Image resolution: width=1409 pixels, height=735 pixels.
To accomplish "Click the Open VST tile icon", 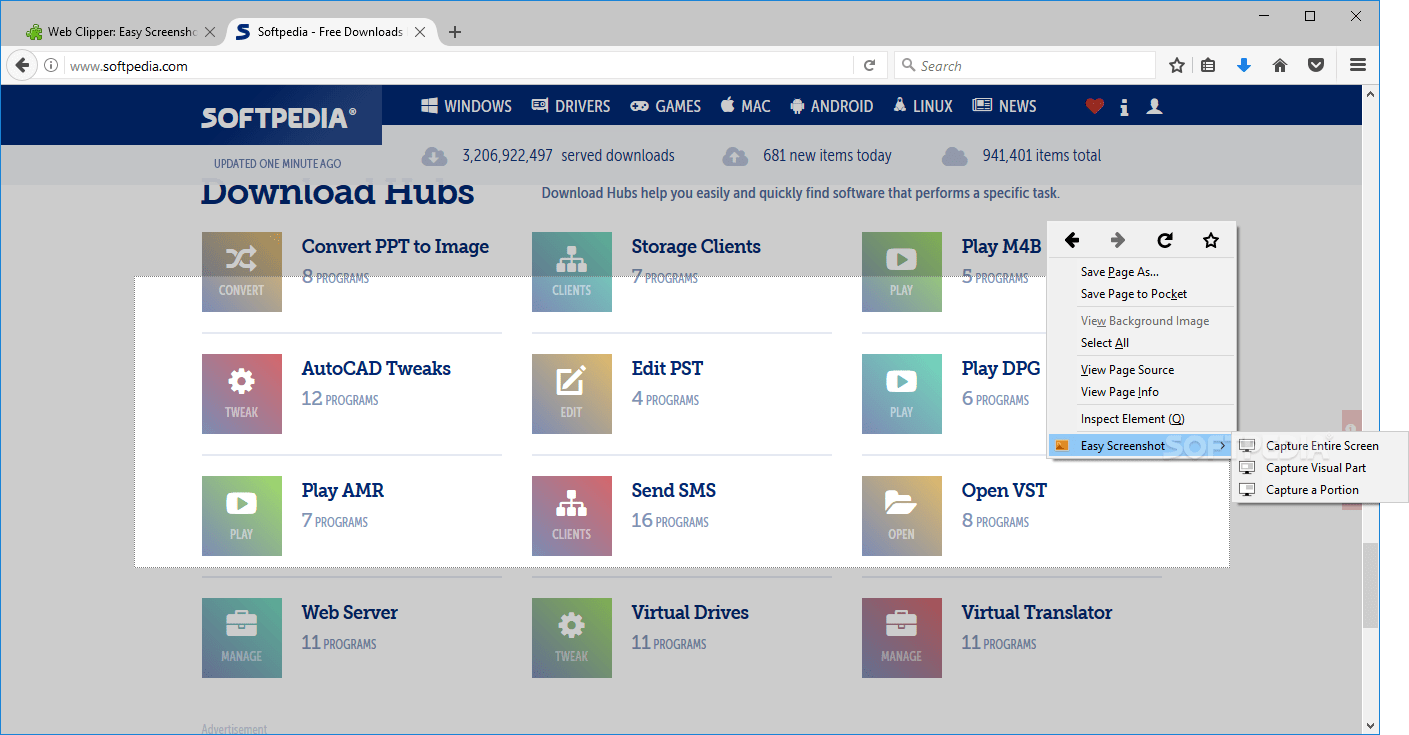I will pos(902,516).
